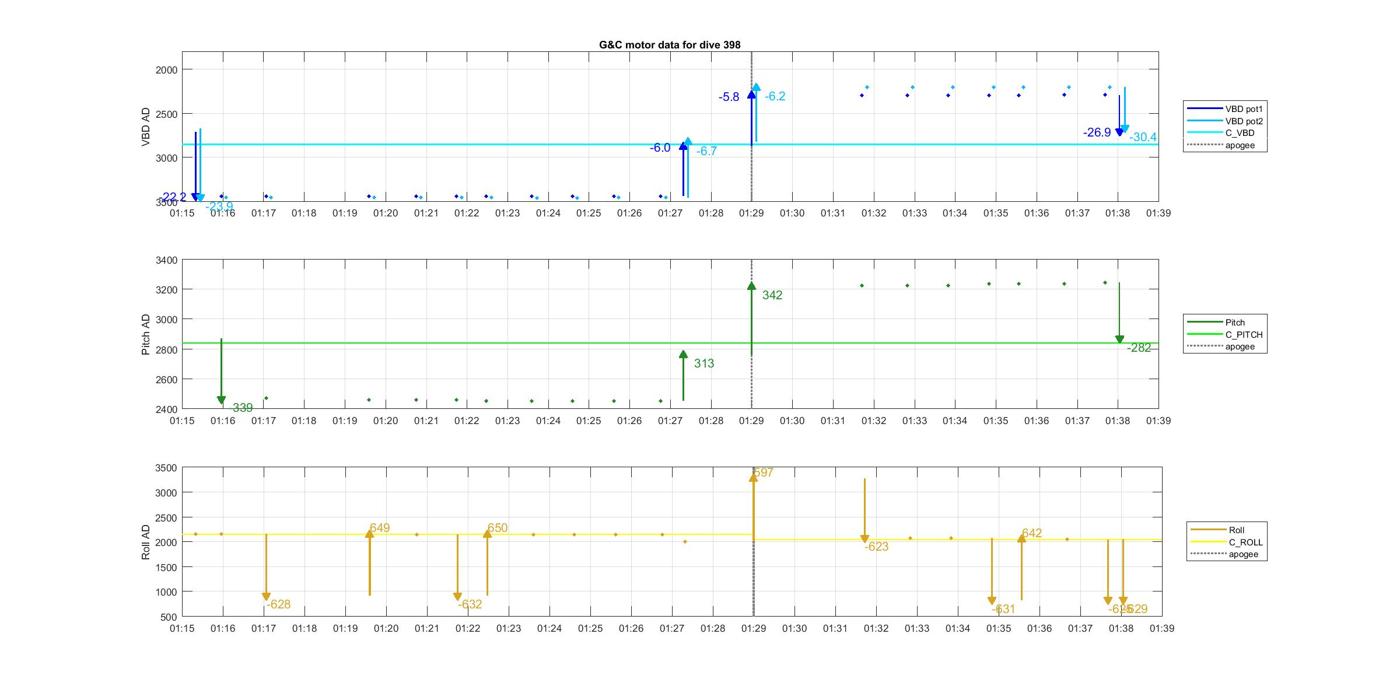Click the green C_PITCH horizontal line

click(670, 343)
